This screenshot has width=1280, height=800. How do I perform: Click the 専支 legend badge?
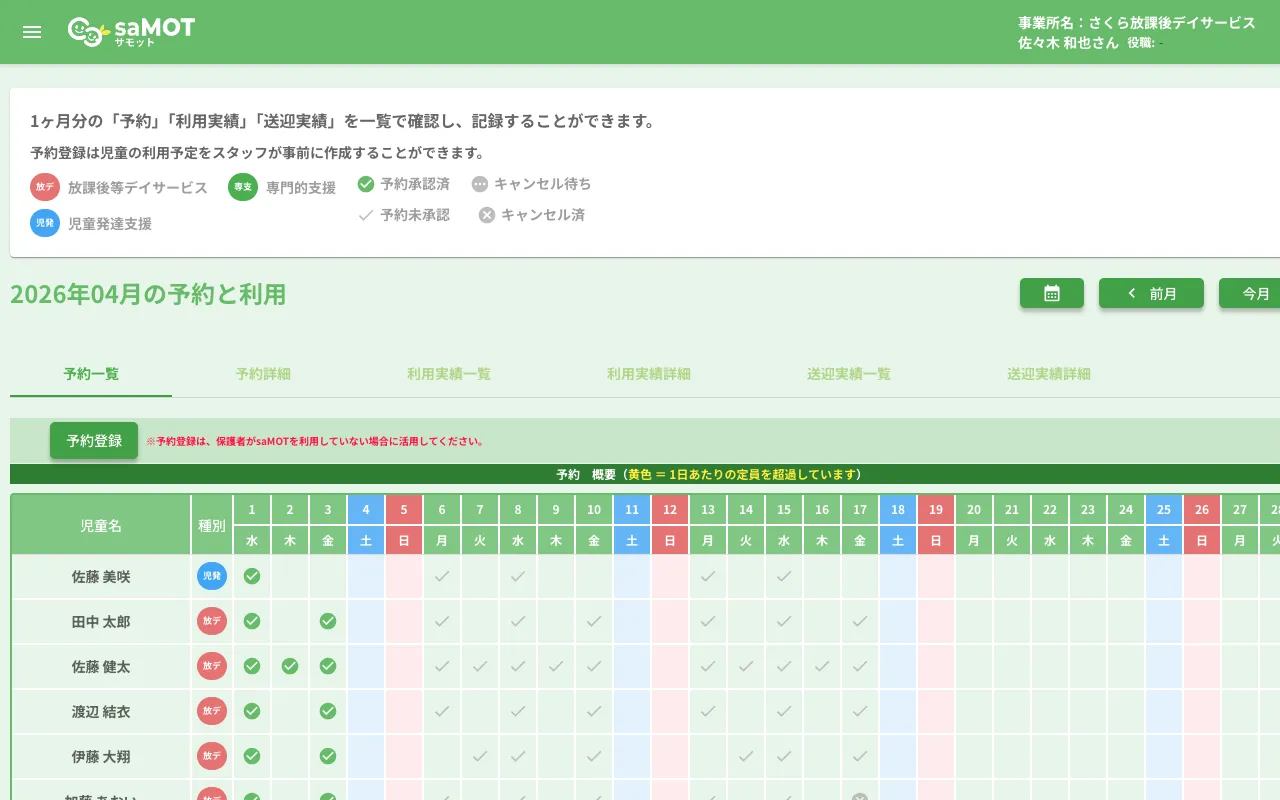tap(241, 187)
